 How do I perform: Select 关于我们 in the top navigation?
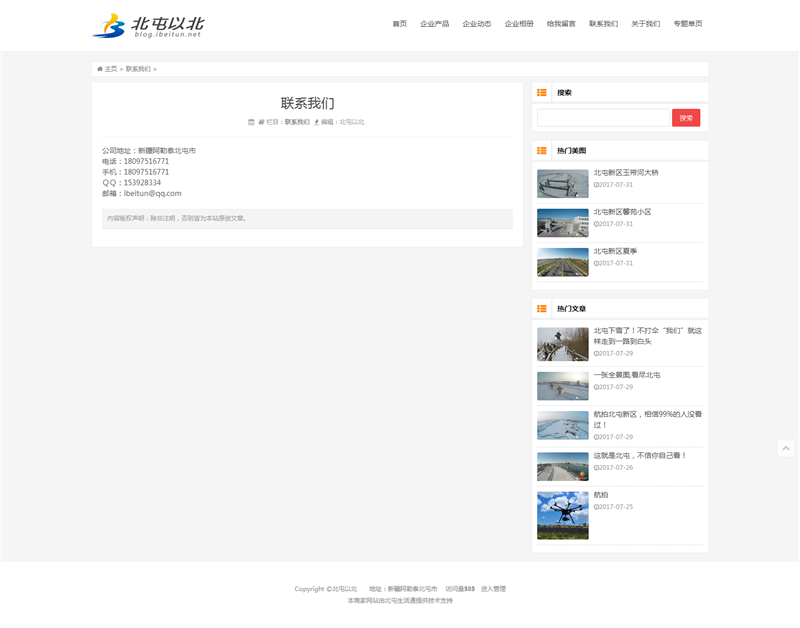coord(645,24)
